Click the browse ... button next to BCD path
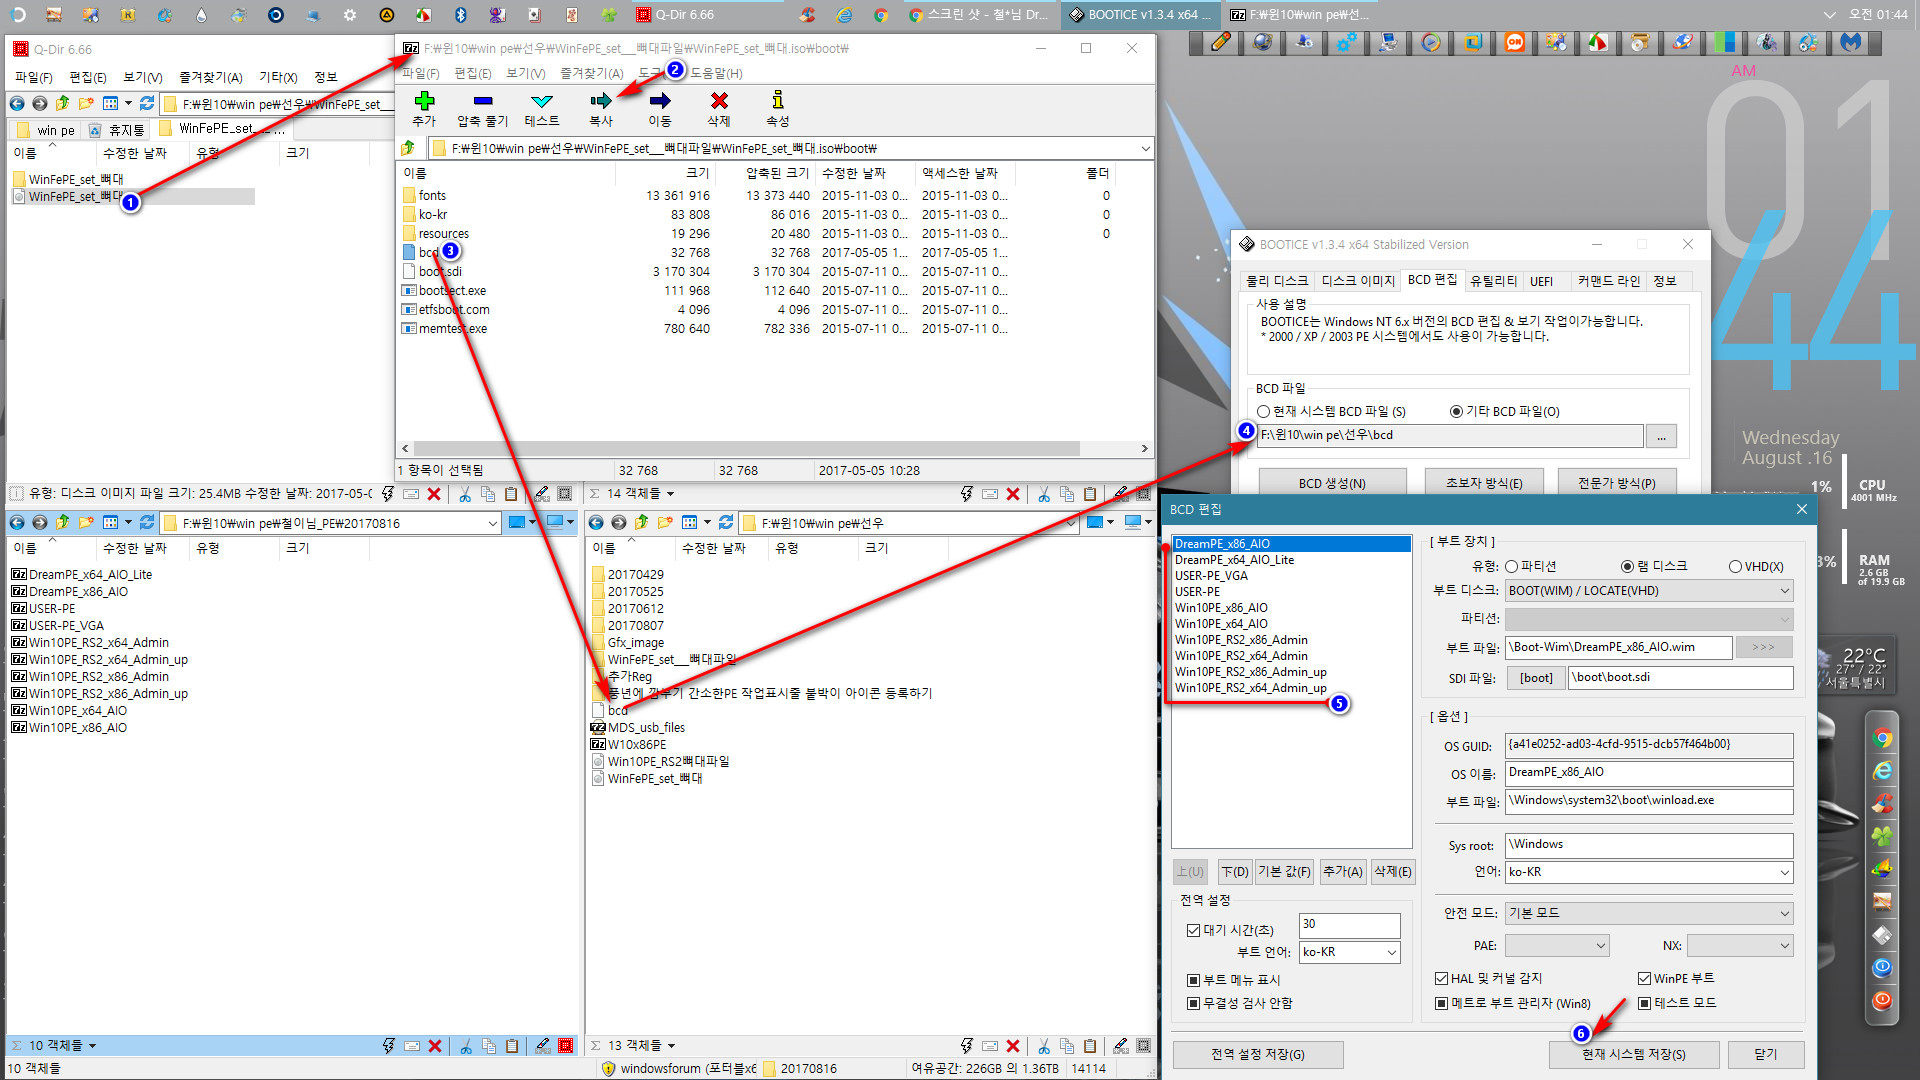This screenshot has width=1920, height=1080. [x=1662, y=436]
